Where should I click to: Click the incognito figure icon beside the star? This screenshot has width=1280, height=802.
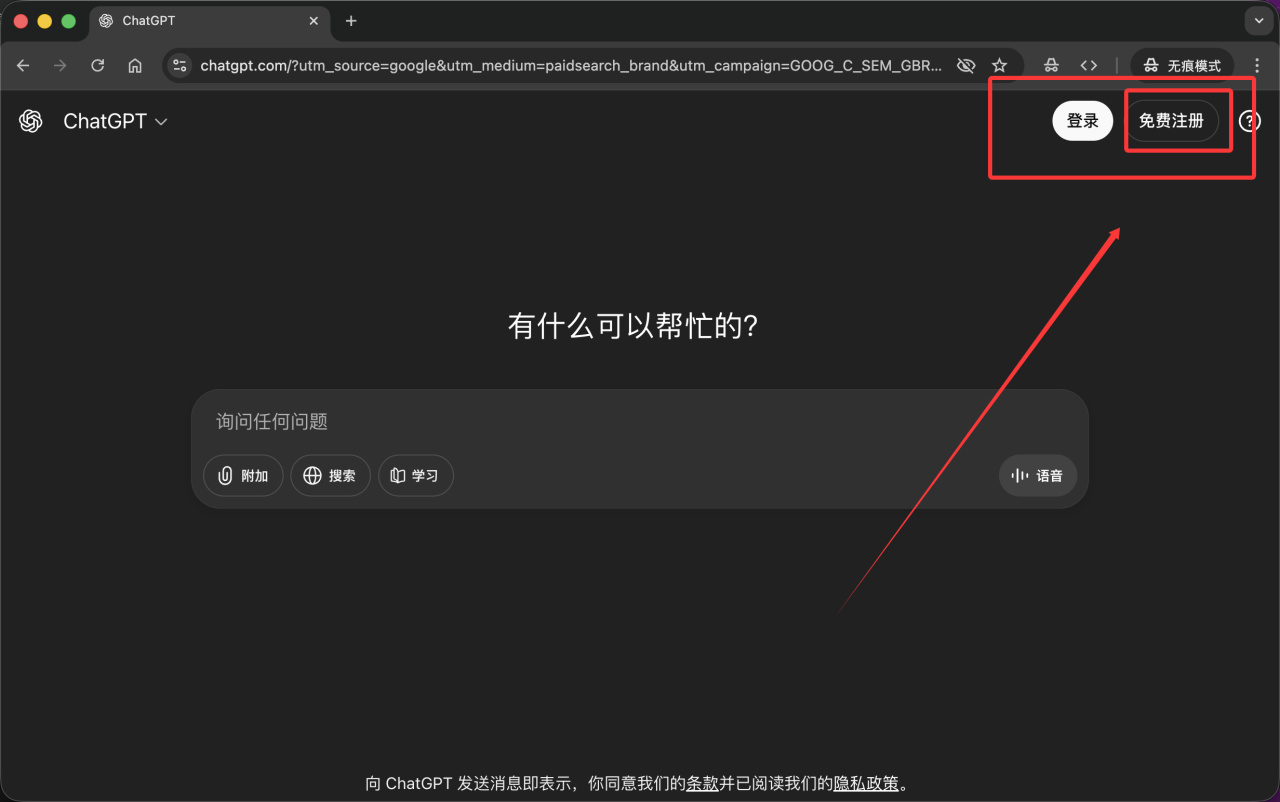point(1051,65)
